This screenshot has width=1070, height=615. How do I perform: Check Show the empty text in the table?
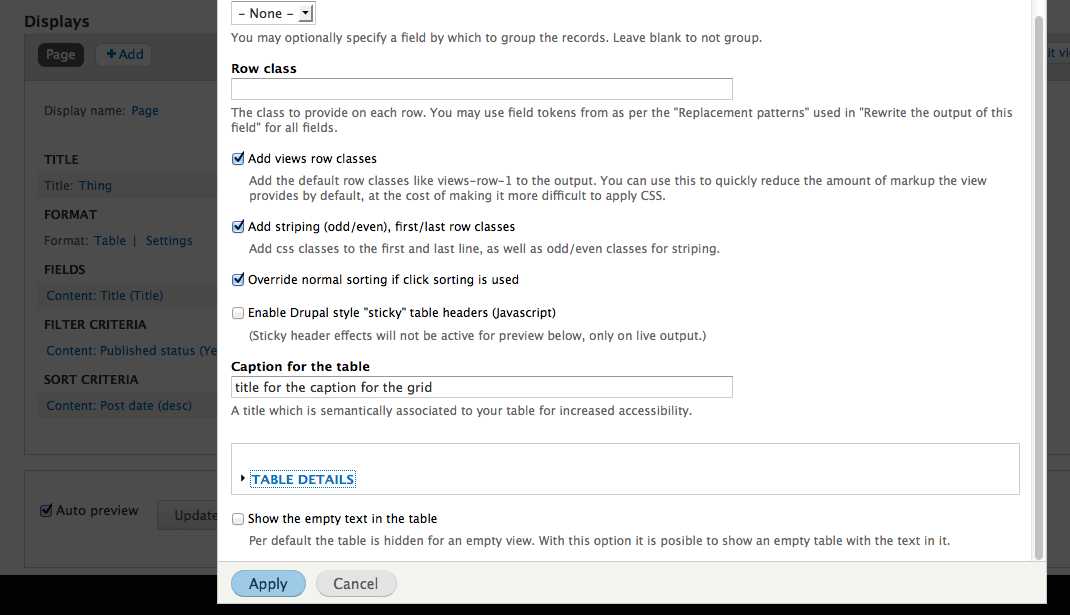238,518
